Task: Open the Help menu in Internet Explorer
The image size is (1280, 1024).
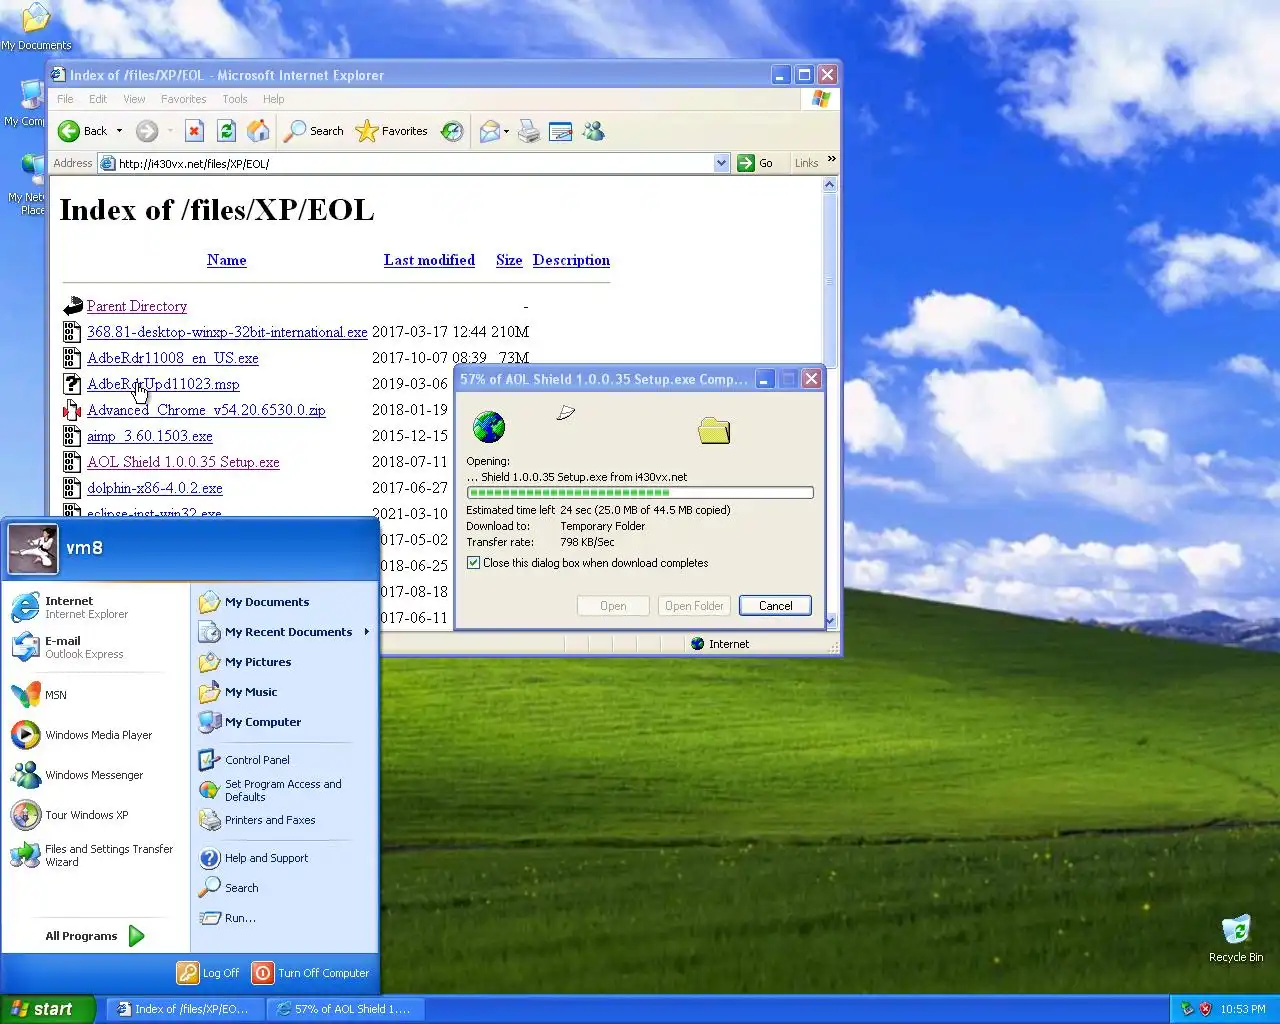Action: 273,99
